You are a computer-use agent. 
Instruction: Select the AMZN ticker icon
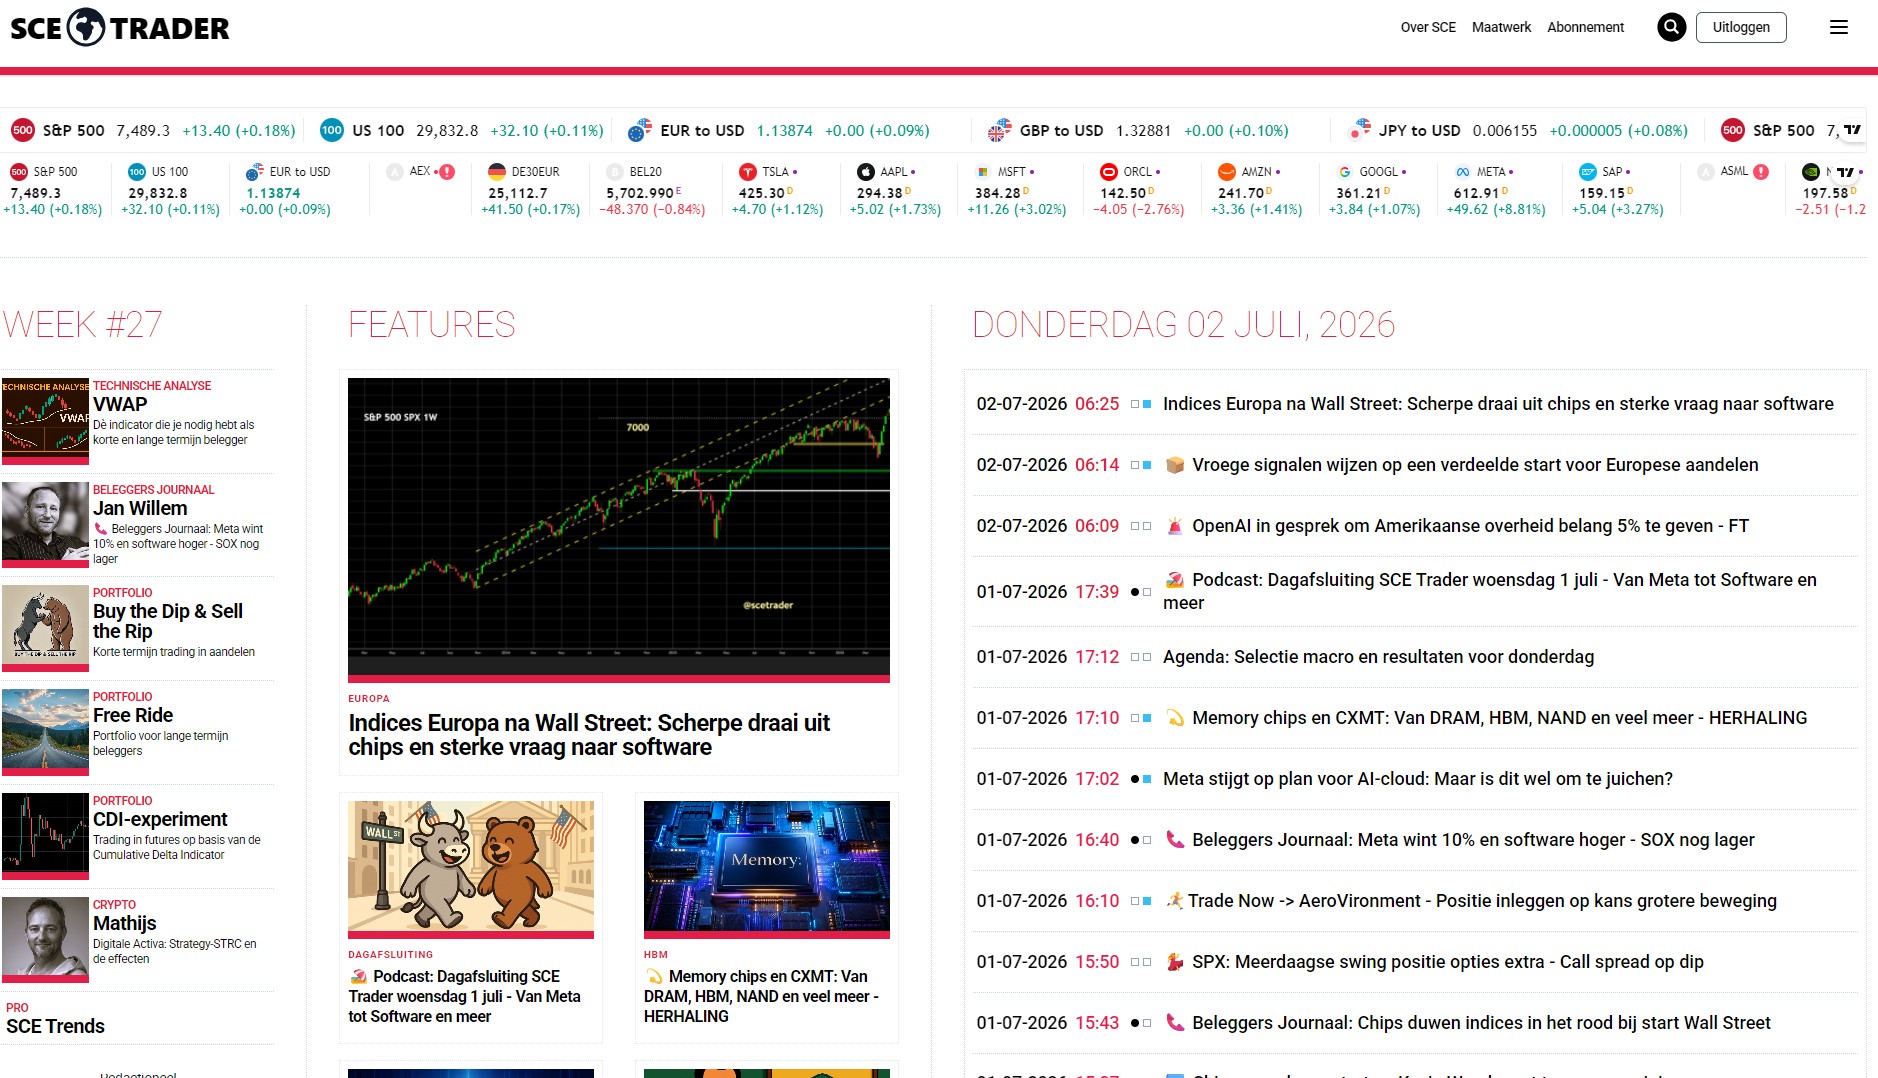[x=1227, y=172]
